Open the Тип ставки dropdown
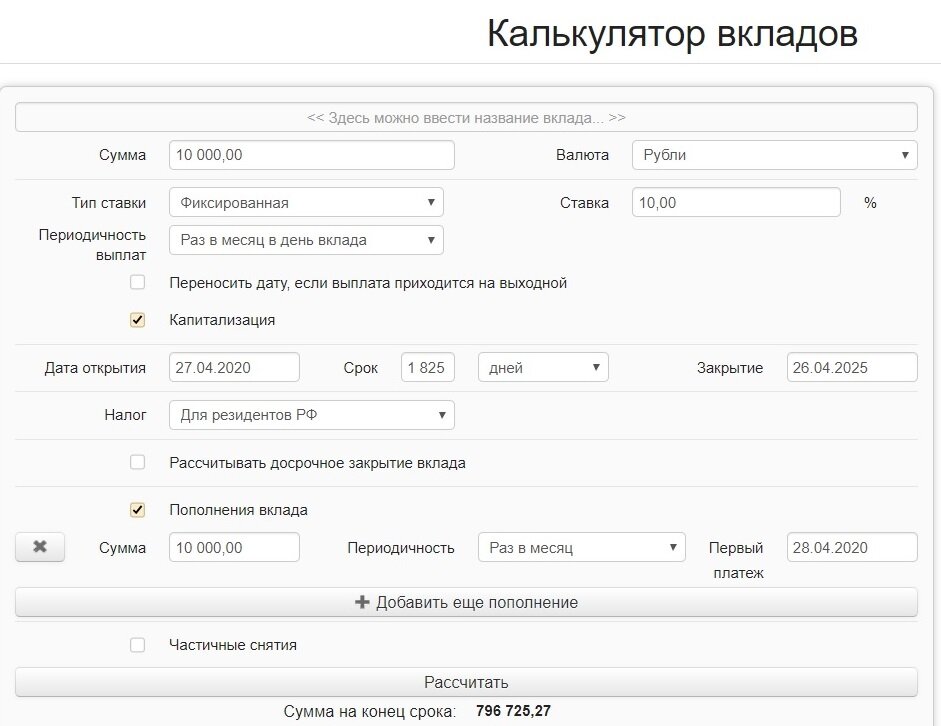Screen dimensions: 941x726 [306, 202]
